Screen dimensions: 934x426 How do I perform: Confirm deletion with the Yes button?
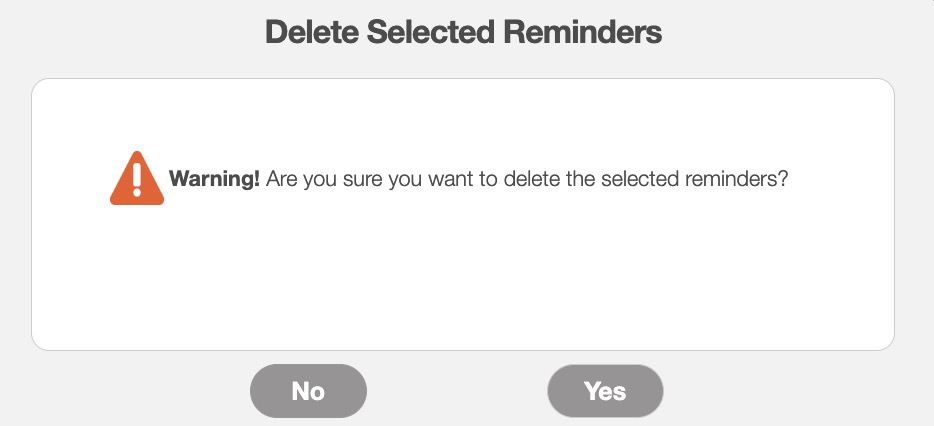click(605, 390)
